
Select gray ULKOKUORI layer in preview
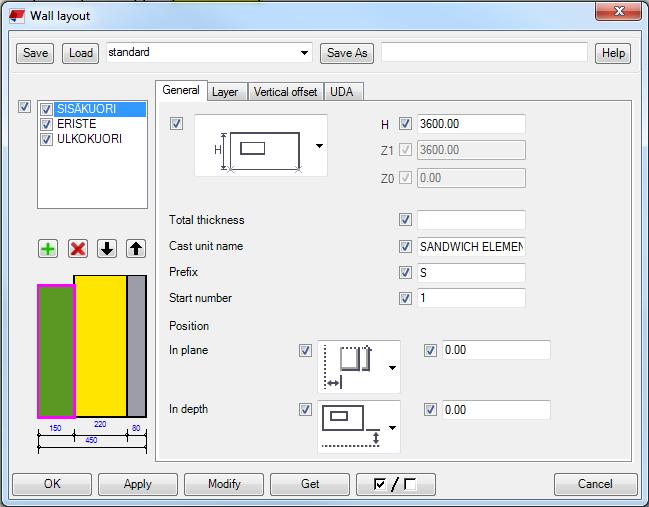tap(137, 346)
